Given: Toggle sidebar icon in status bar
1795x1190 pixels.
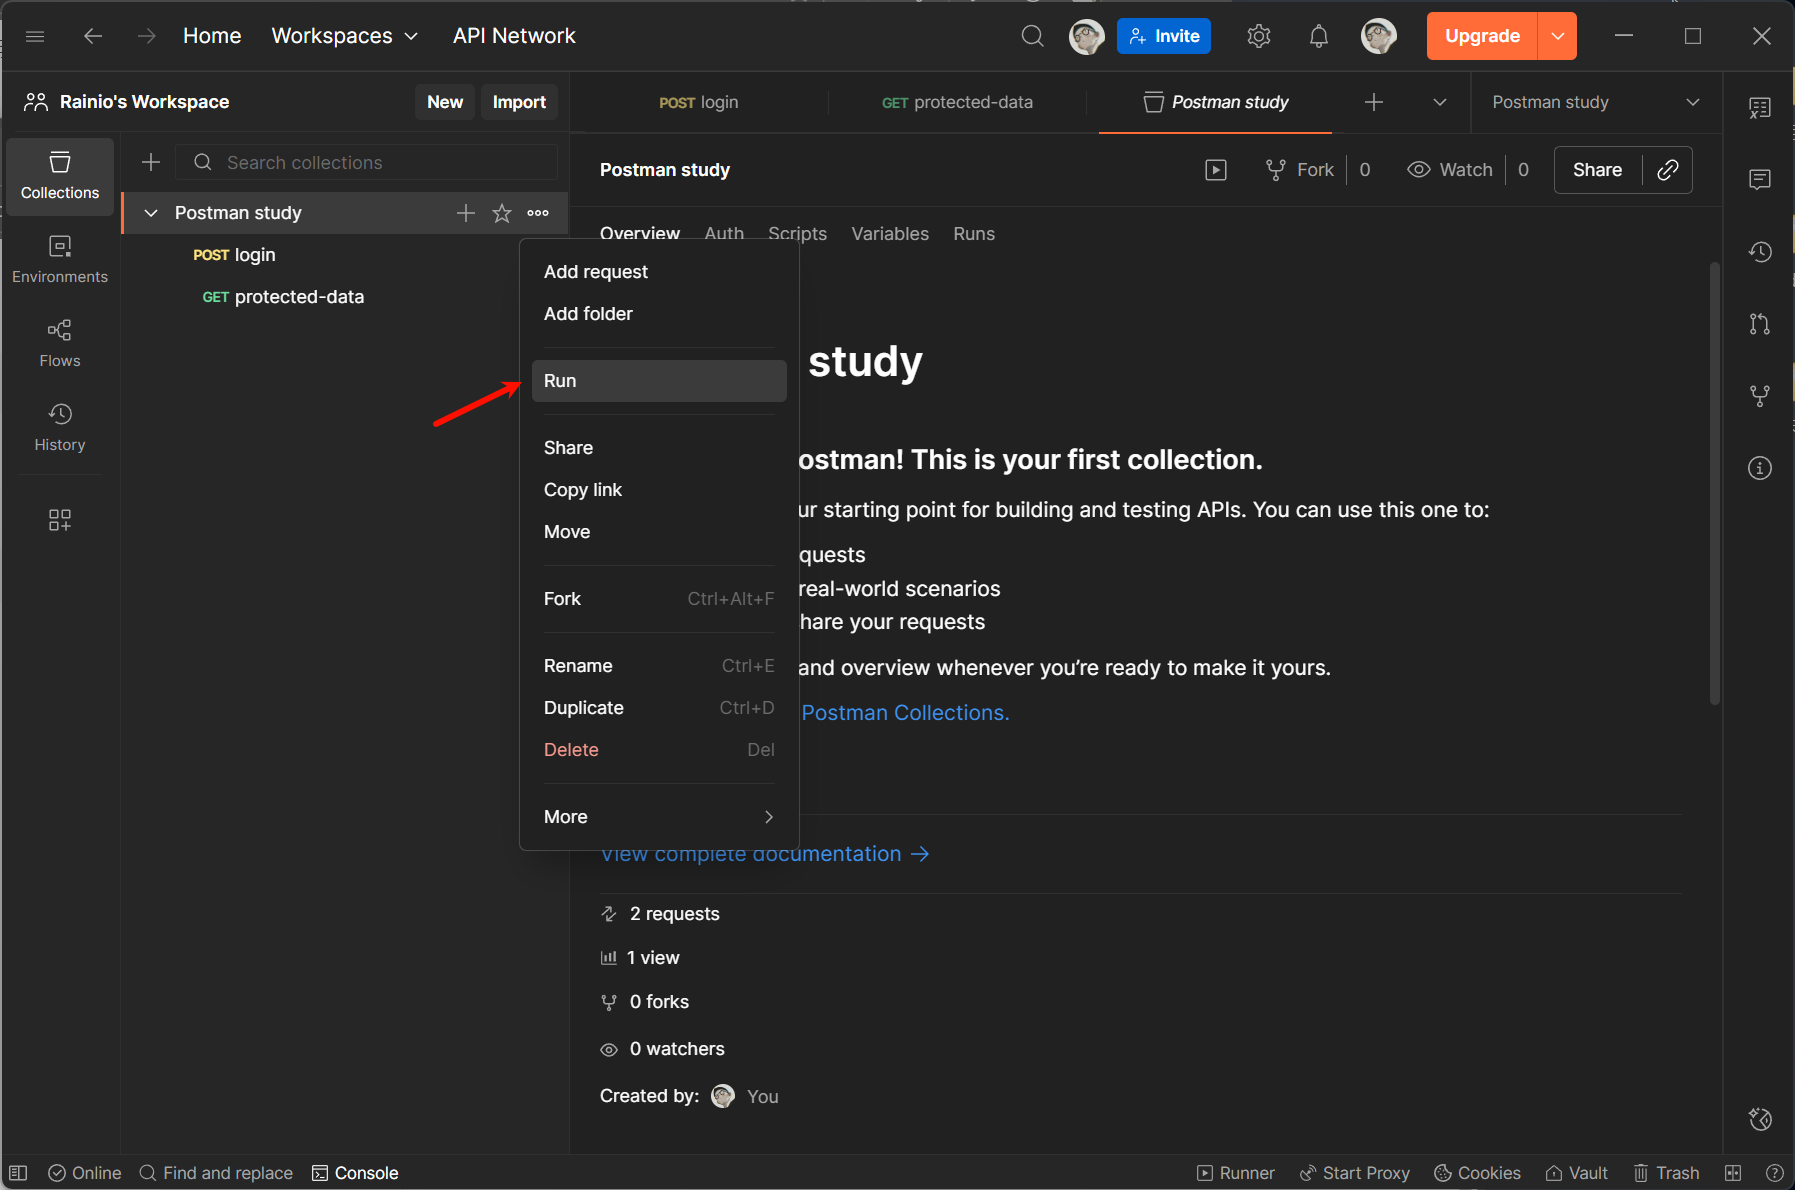Looking at the screenshot, I should click(x=18, y=1173).
